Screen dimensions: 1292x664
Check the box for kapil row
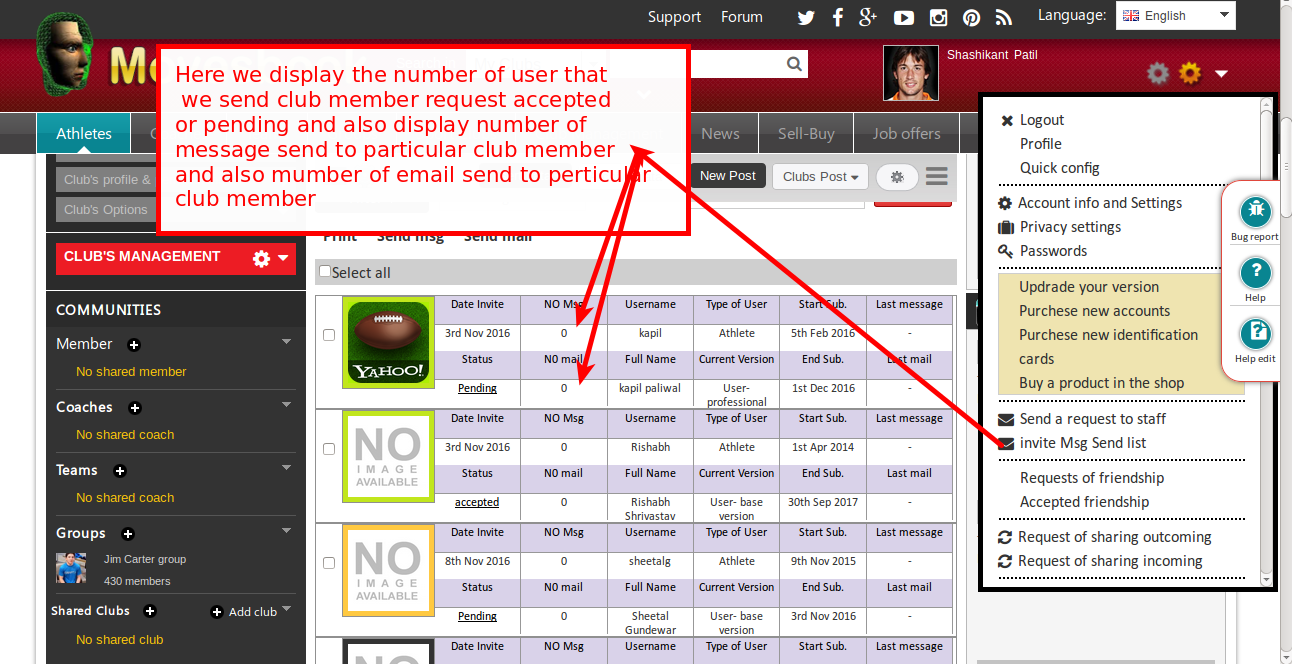coord(329,335)
